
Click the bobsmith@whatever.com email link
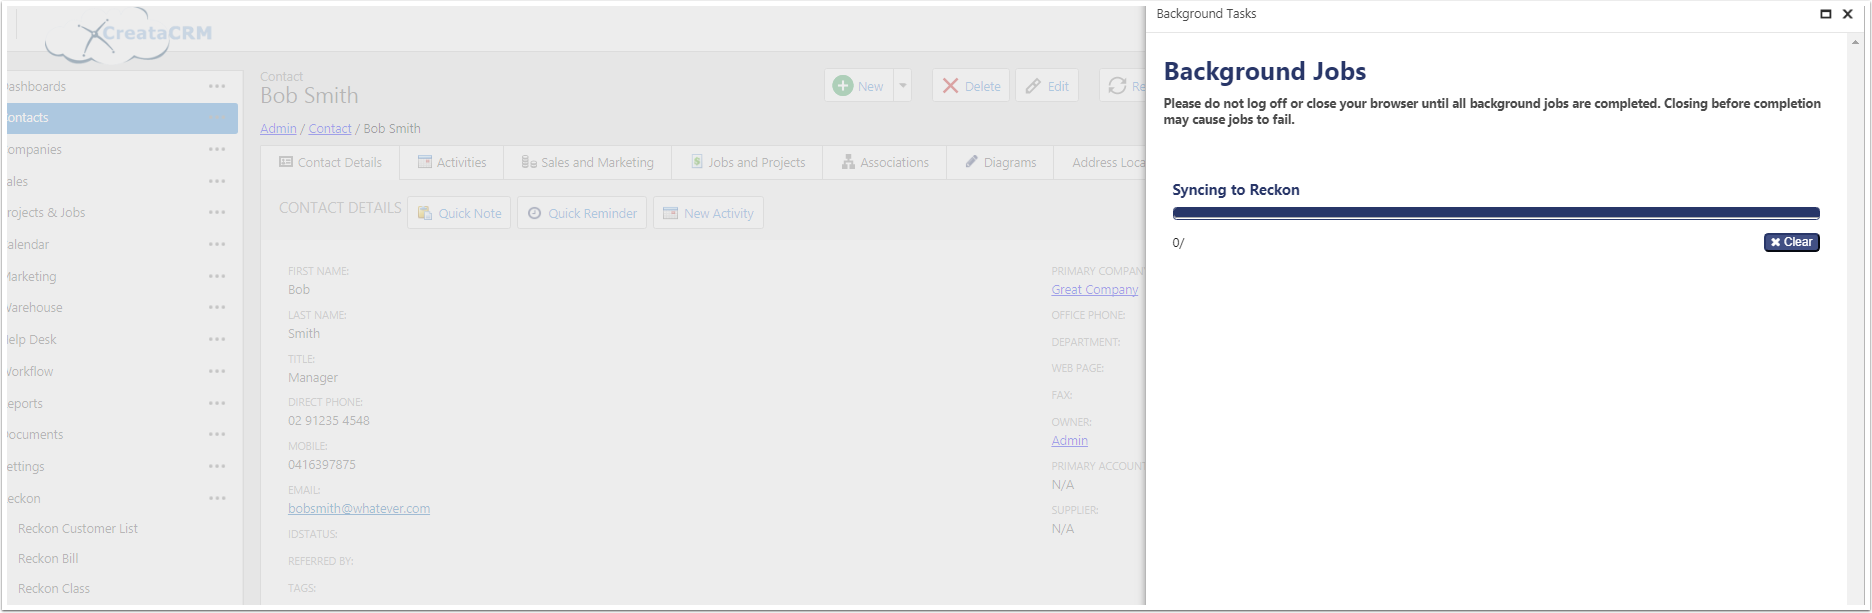pos(359,508)
